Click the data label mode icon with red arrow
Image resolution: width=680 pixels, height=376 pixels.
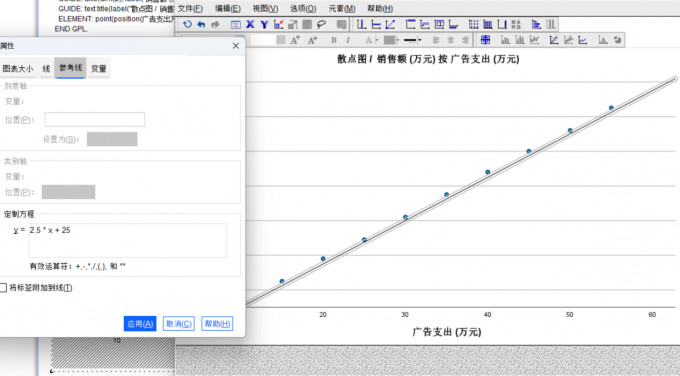(278, 24)
